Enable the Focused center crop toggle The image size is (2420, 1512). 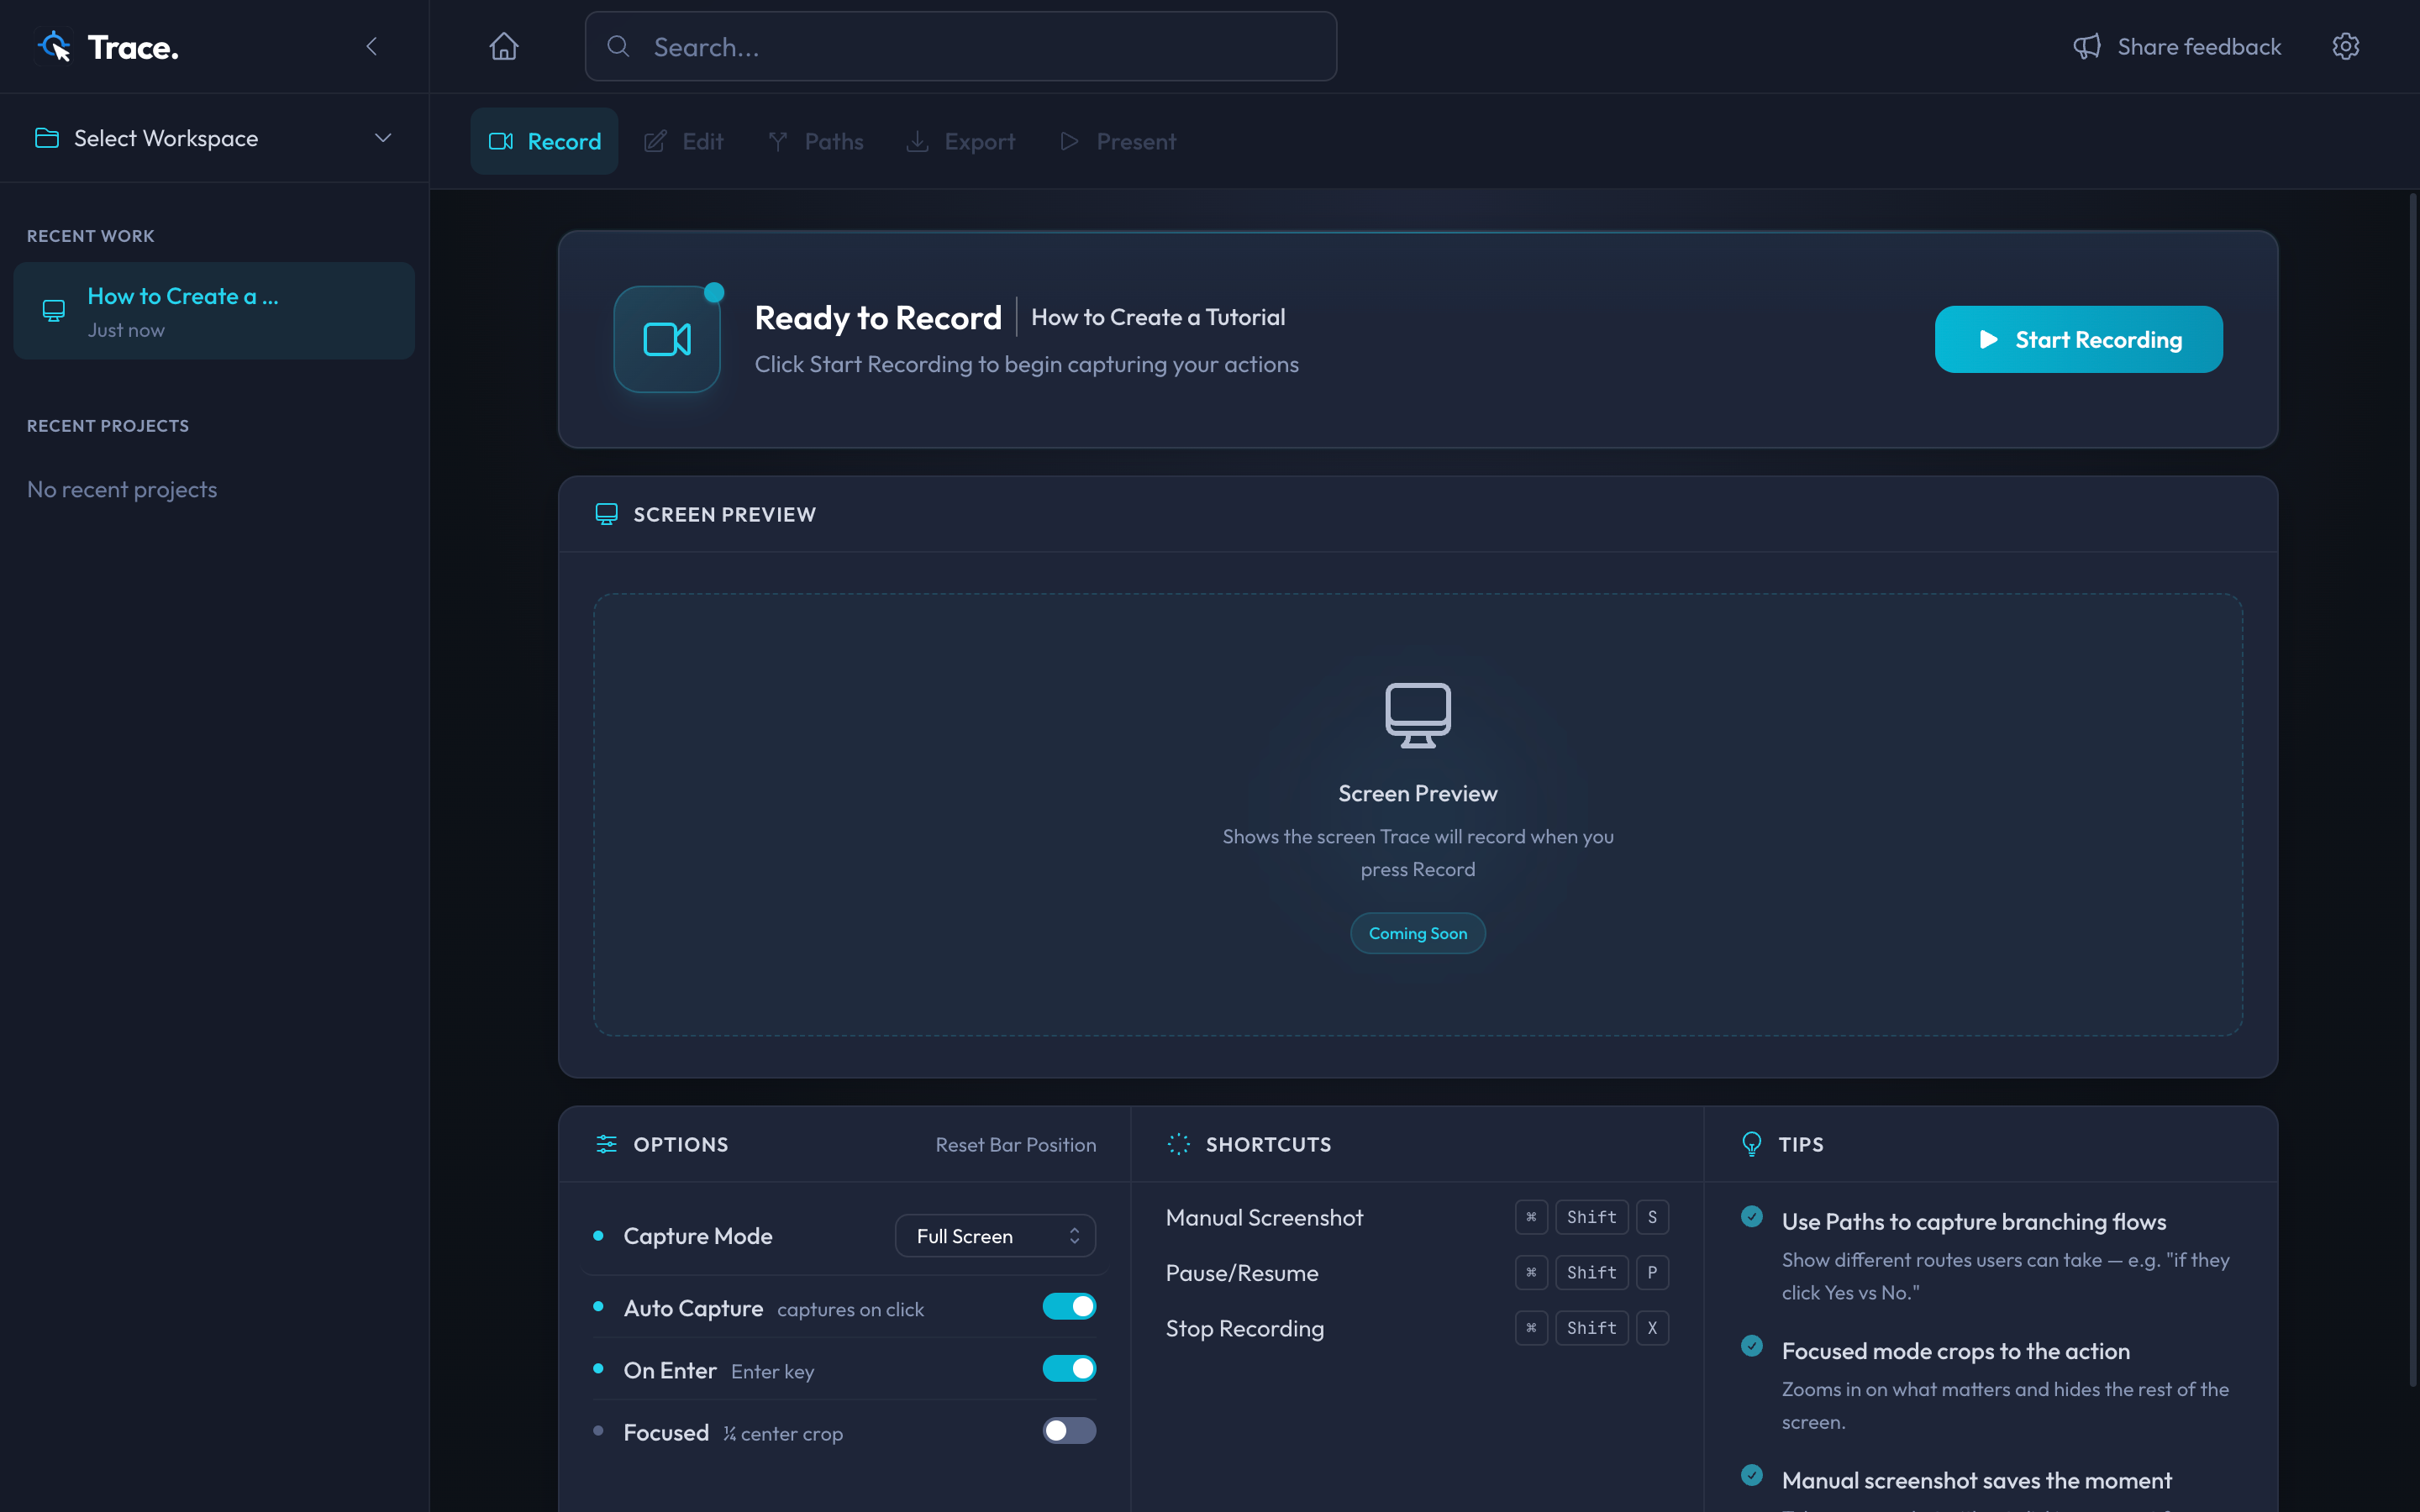(1068, 1431)
